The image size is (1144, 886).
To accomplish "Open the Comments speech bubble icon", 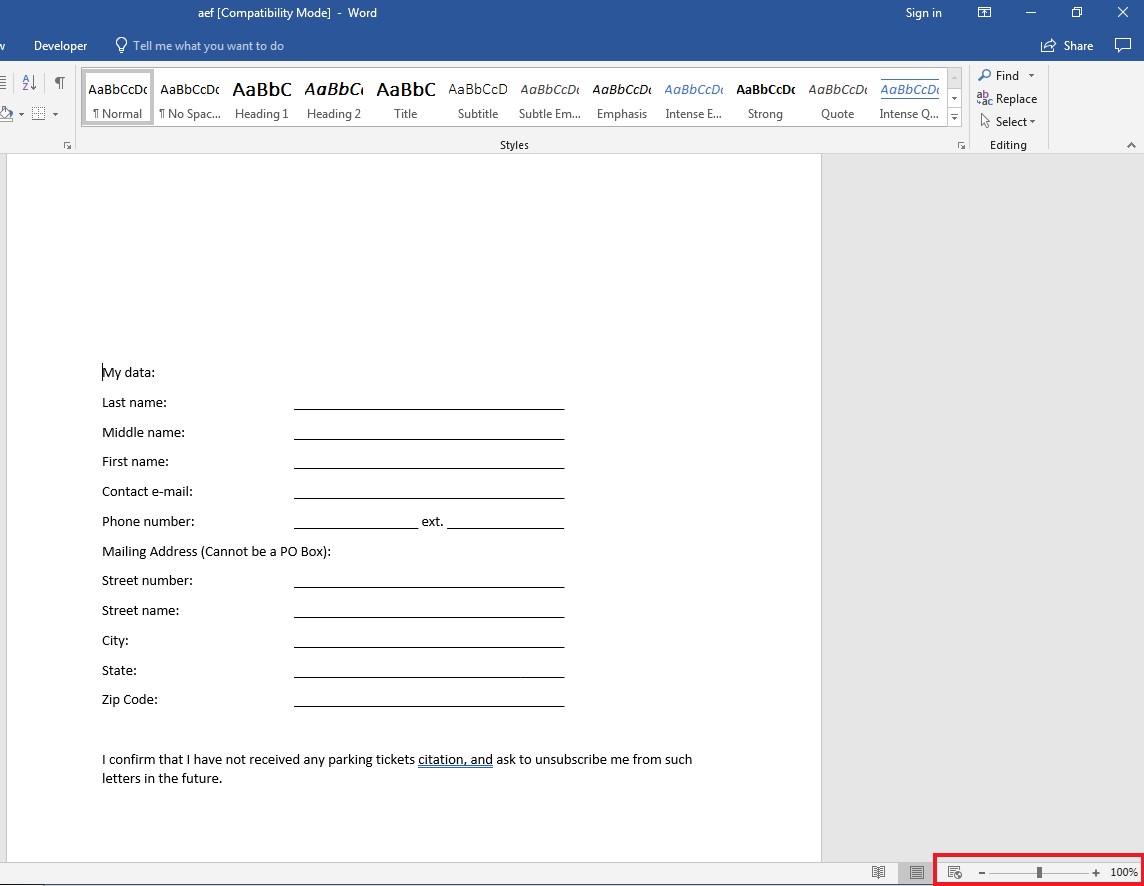I will (1122, 45).
